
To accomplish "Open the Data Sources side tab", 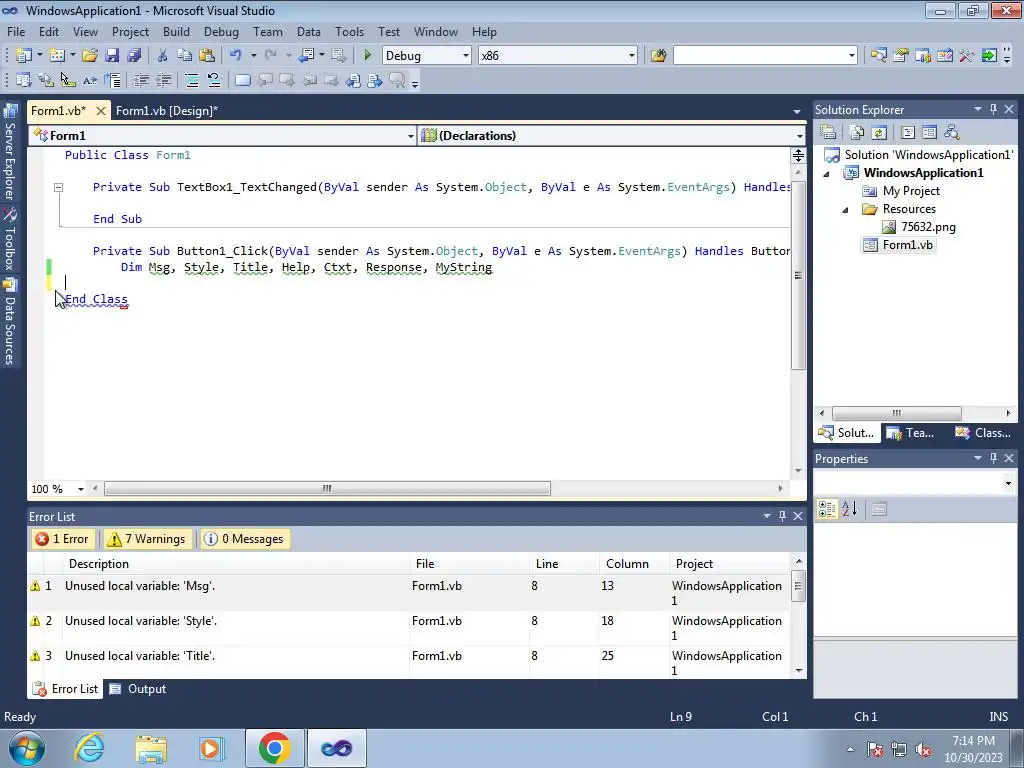I will pos(10,321).
